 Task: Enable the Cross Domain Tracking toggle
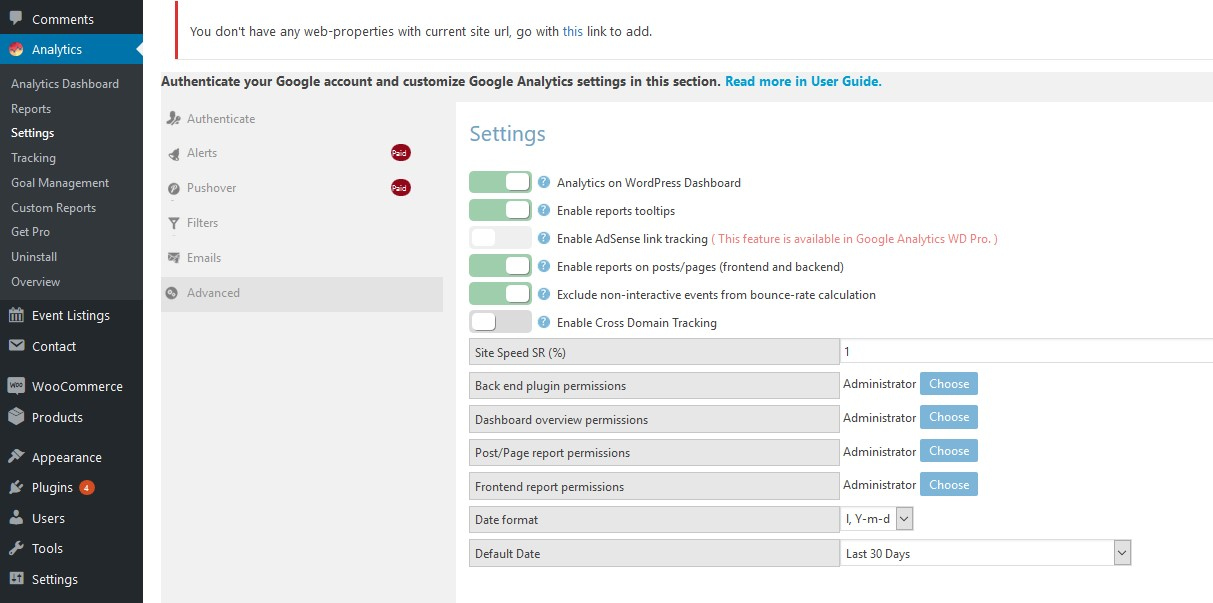500,322
